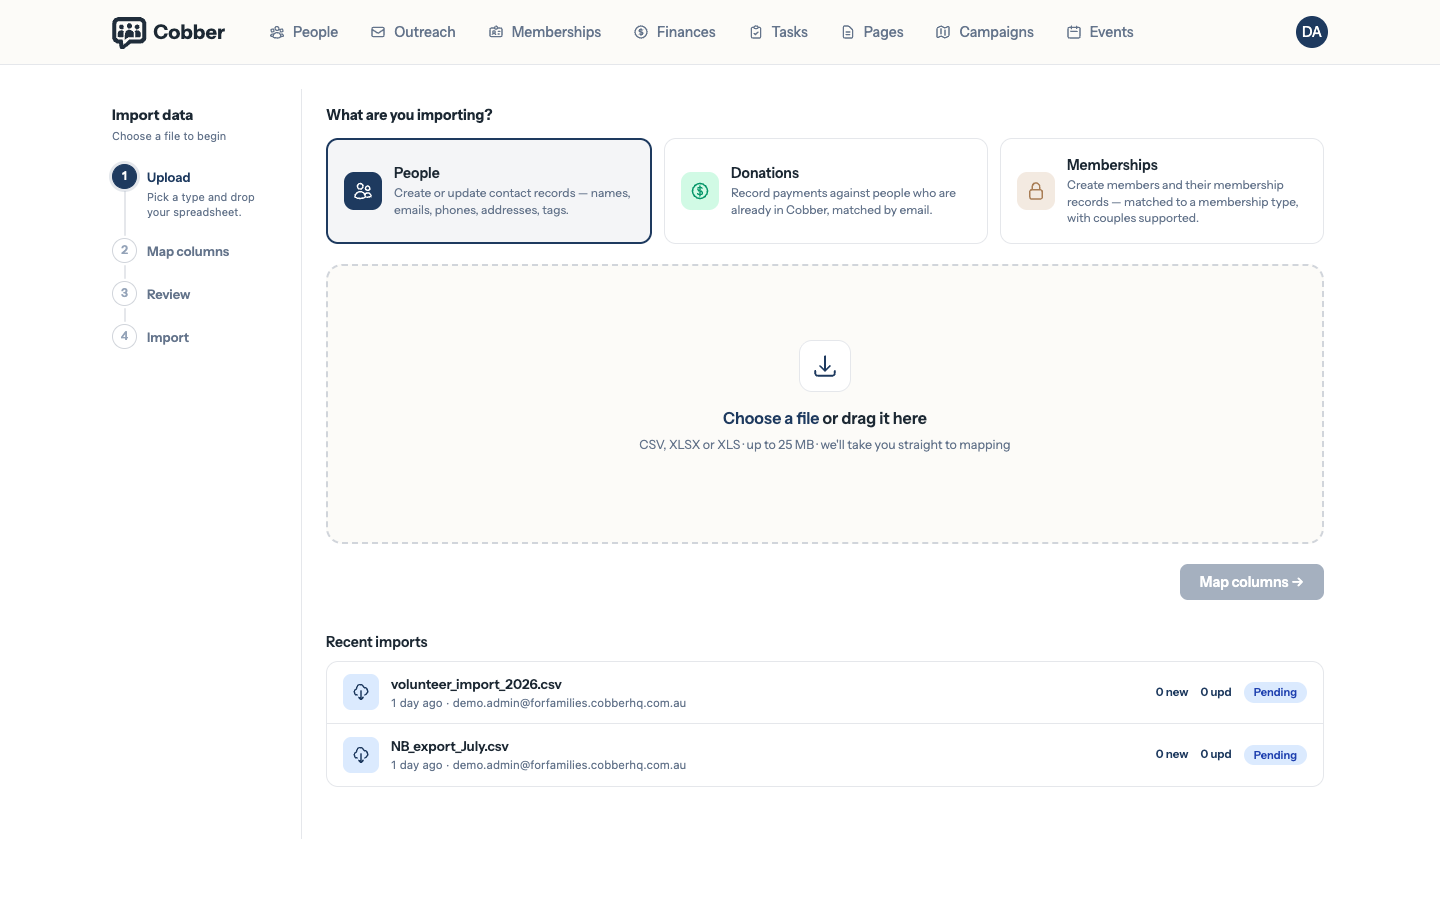Screen dimensions: 1440x900
Task: Open the DA user avatar menu
Action: click(1312, 32)
